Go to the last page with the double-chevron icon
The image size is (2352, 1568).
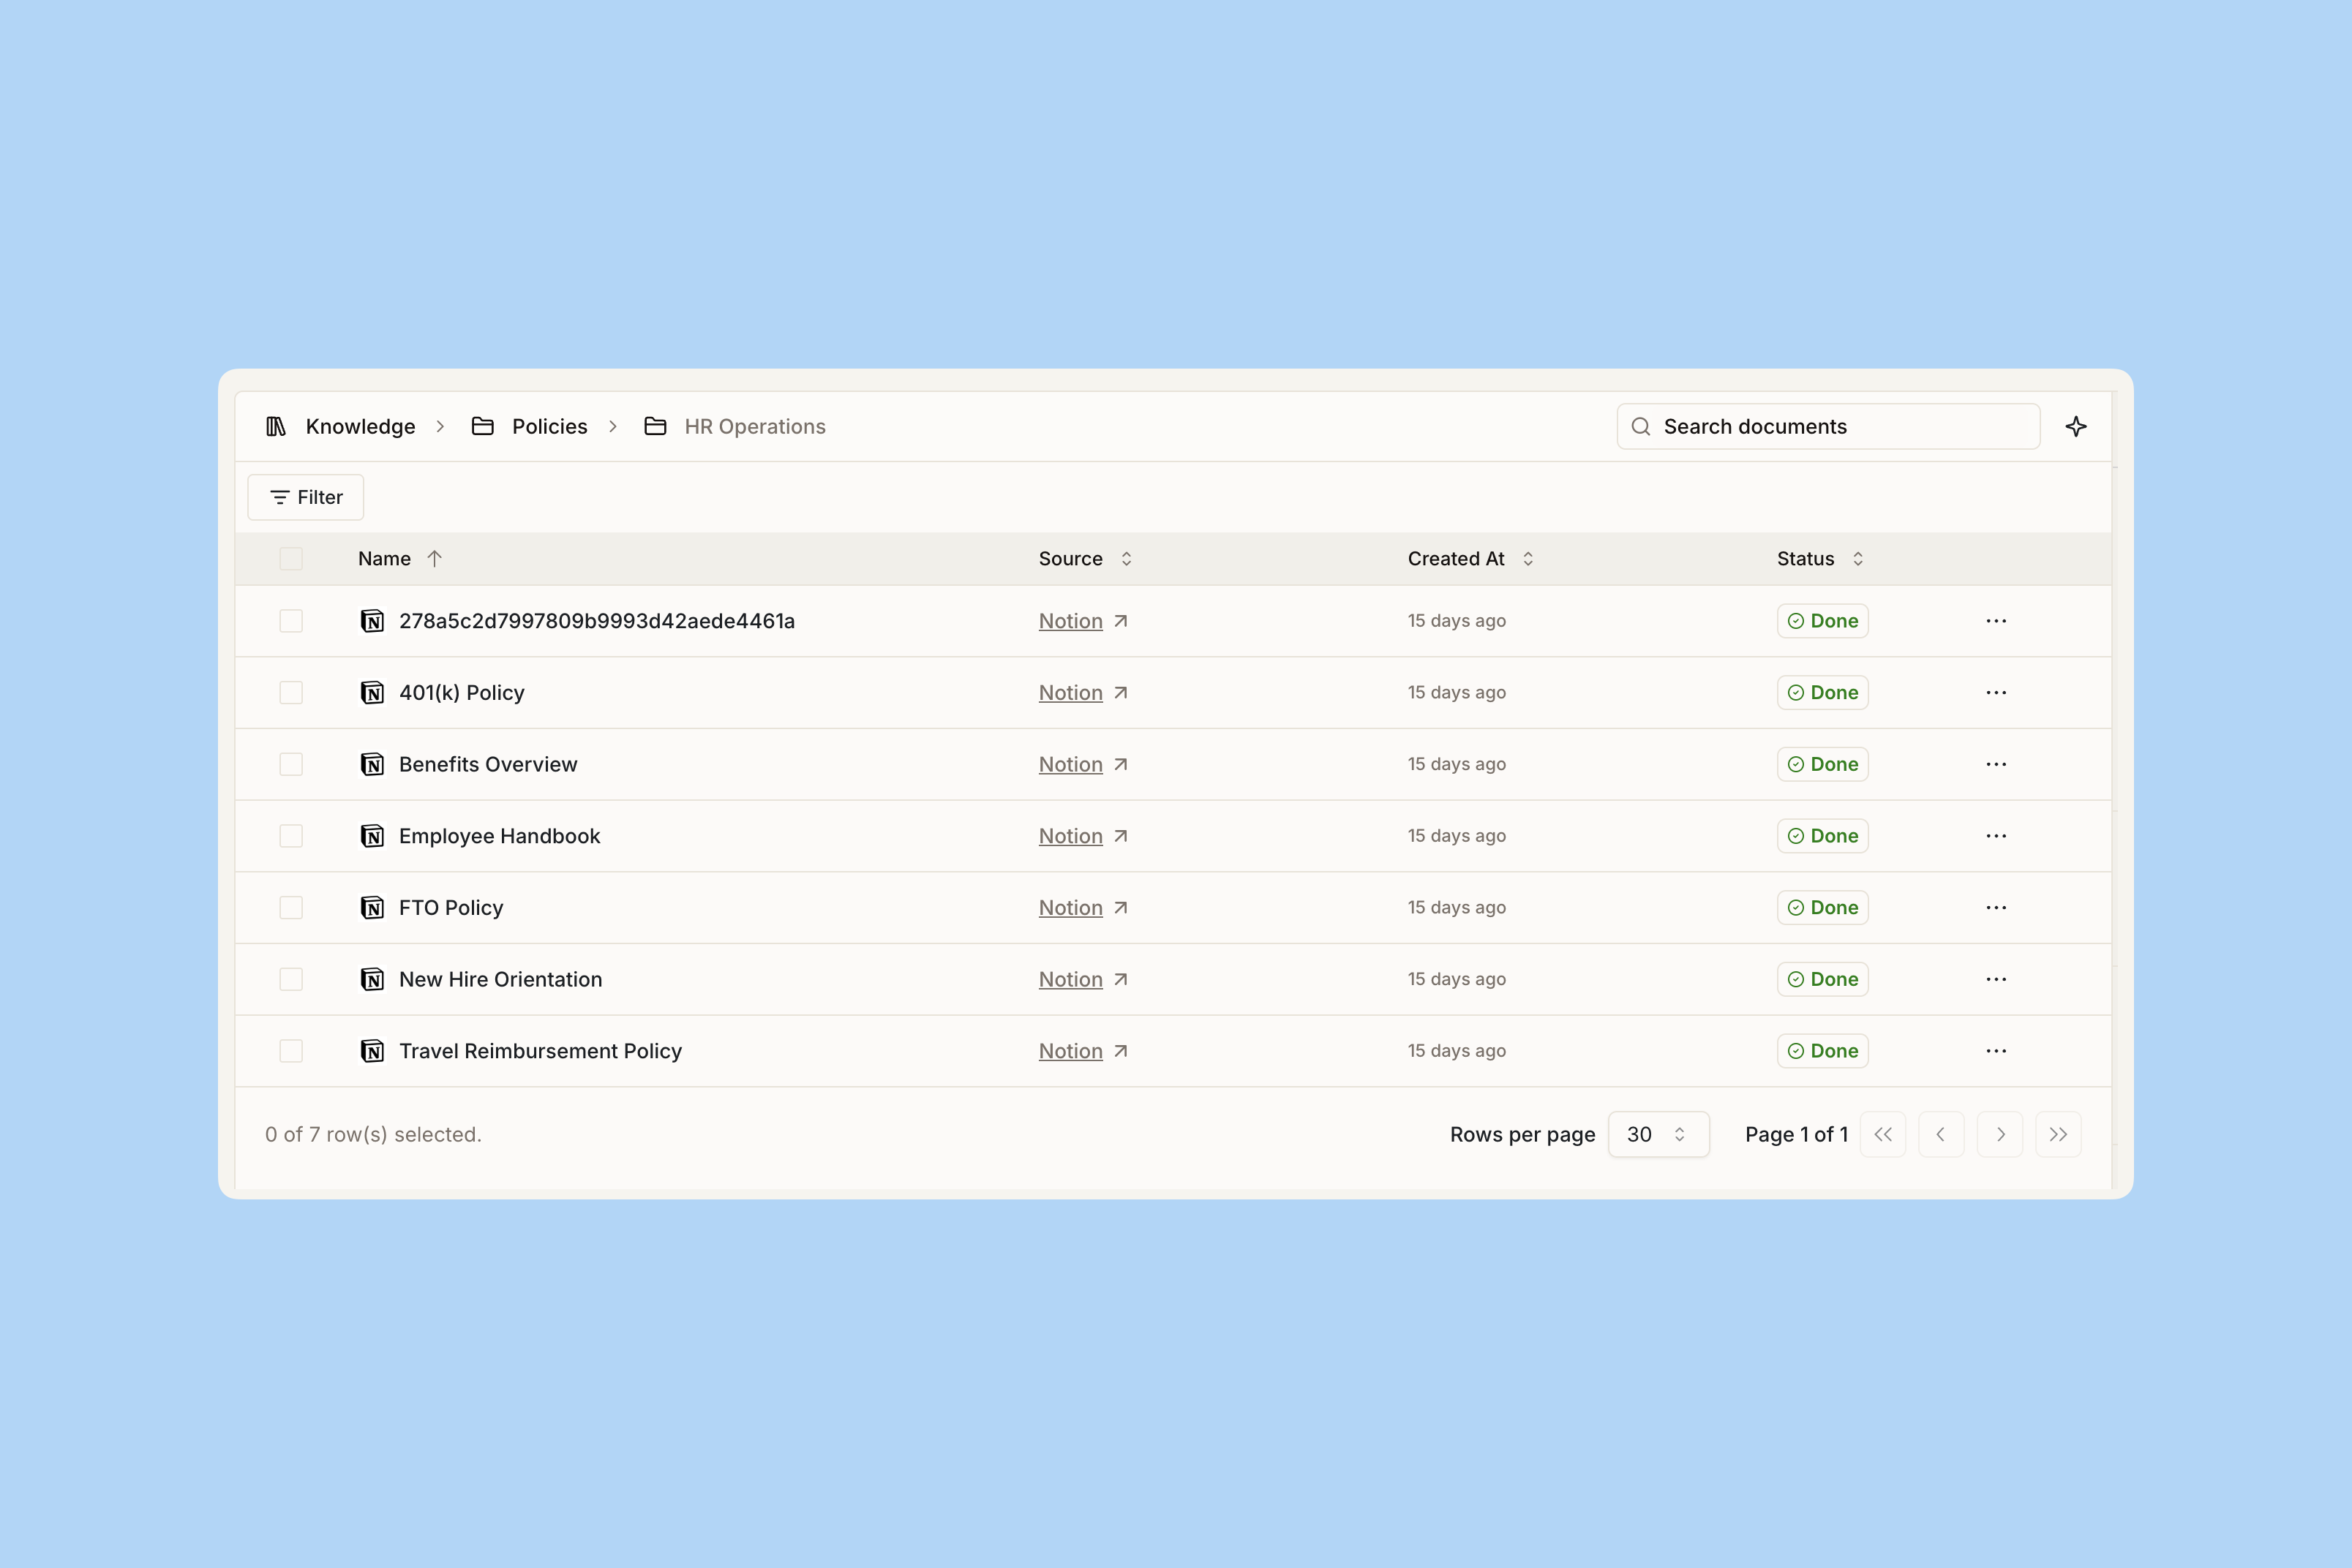coord(2058,1134)
